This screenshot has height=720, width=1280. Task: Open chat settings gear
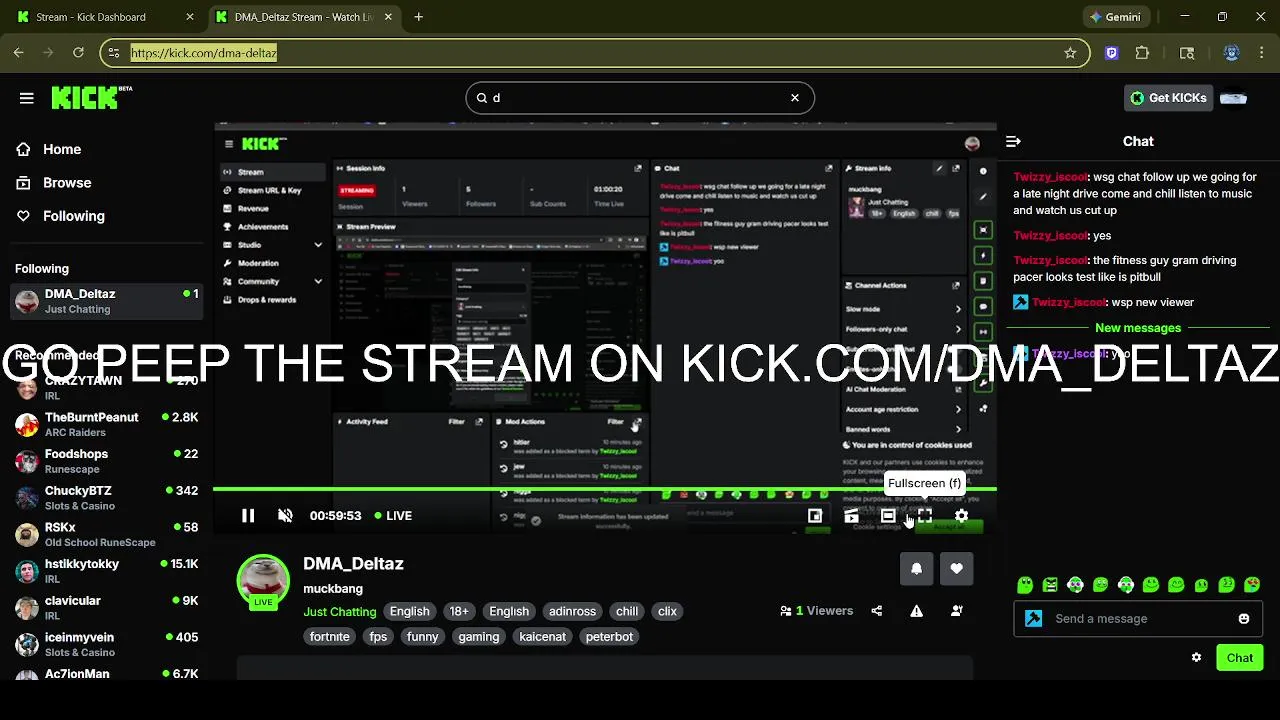1196,658
